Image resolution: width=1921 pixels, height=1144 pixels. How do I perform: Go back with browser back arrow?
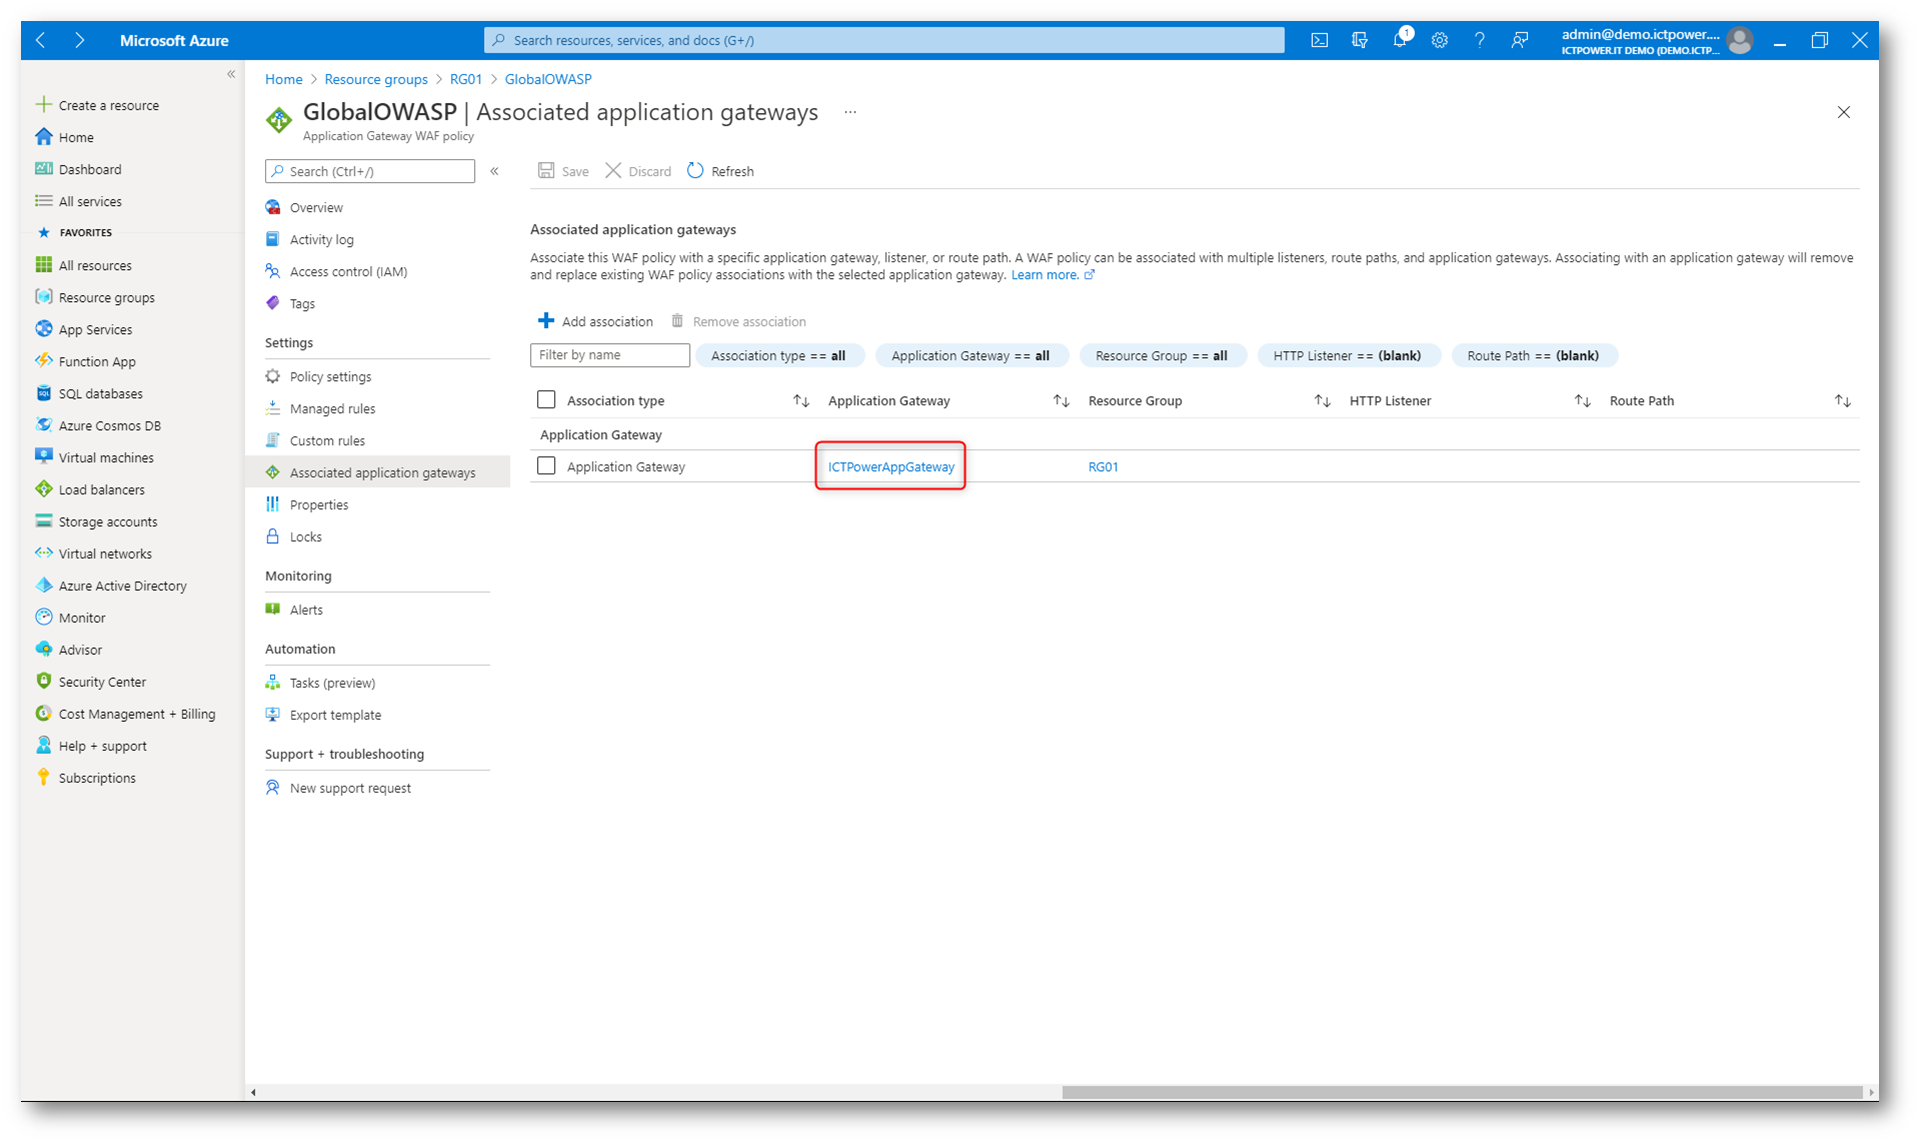pos(40,40)
